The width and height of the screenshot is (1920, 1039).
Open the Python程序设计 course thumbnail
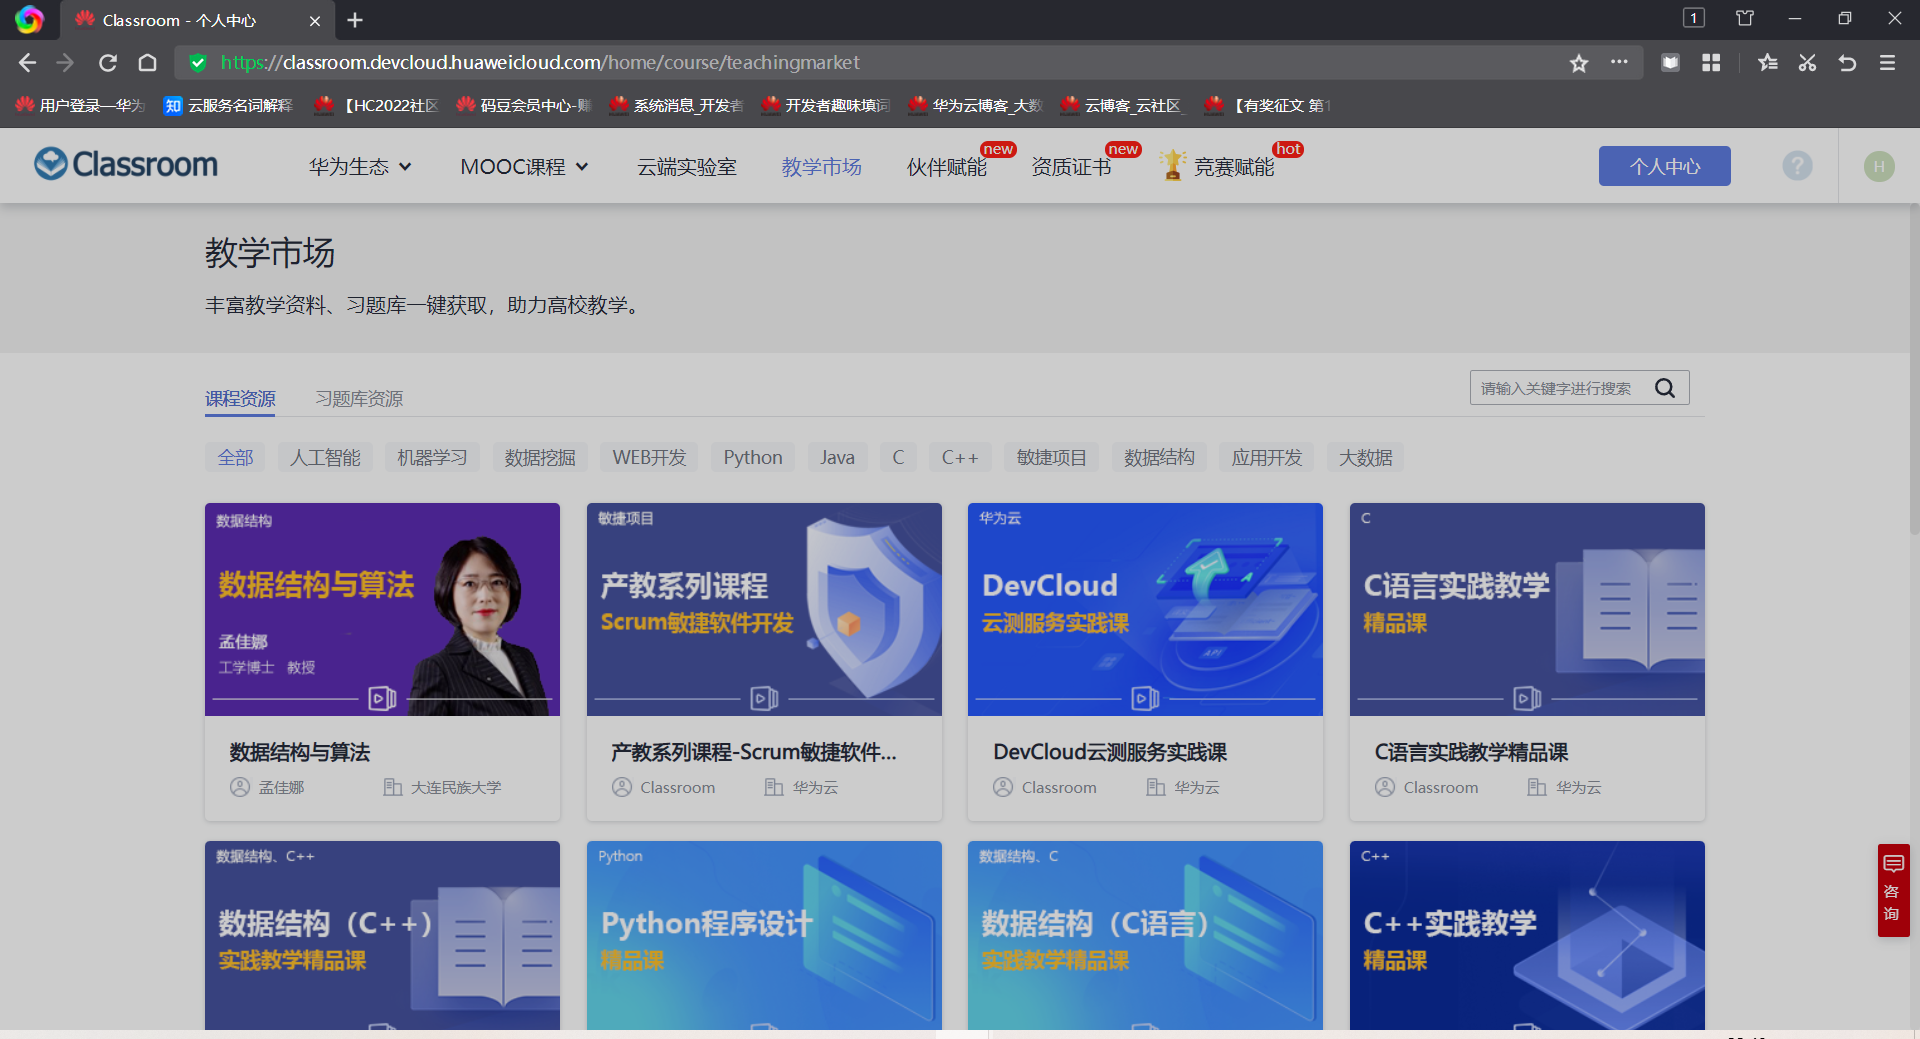tap(764, 935)
